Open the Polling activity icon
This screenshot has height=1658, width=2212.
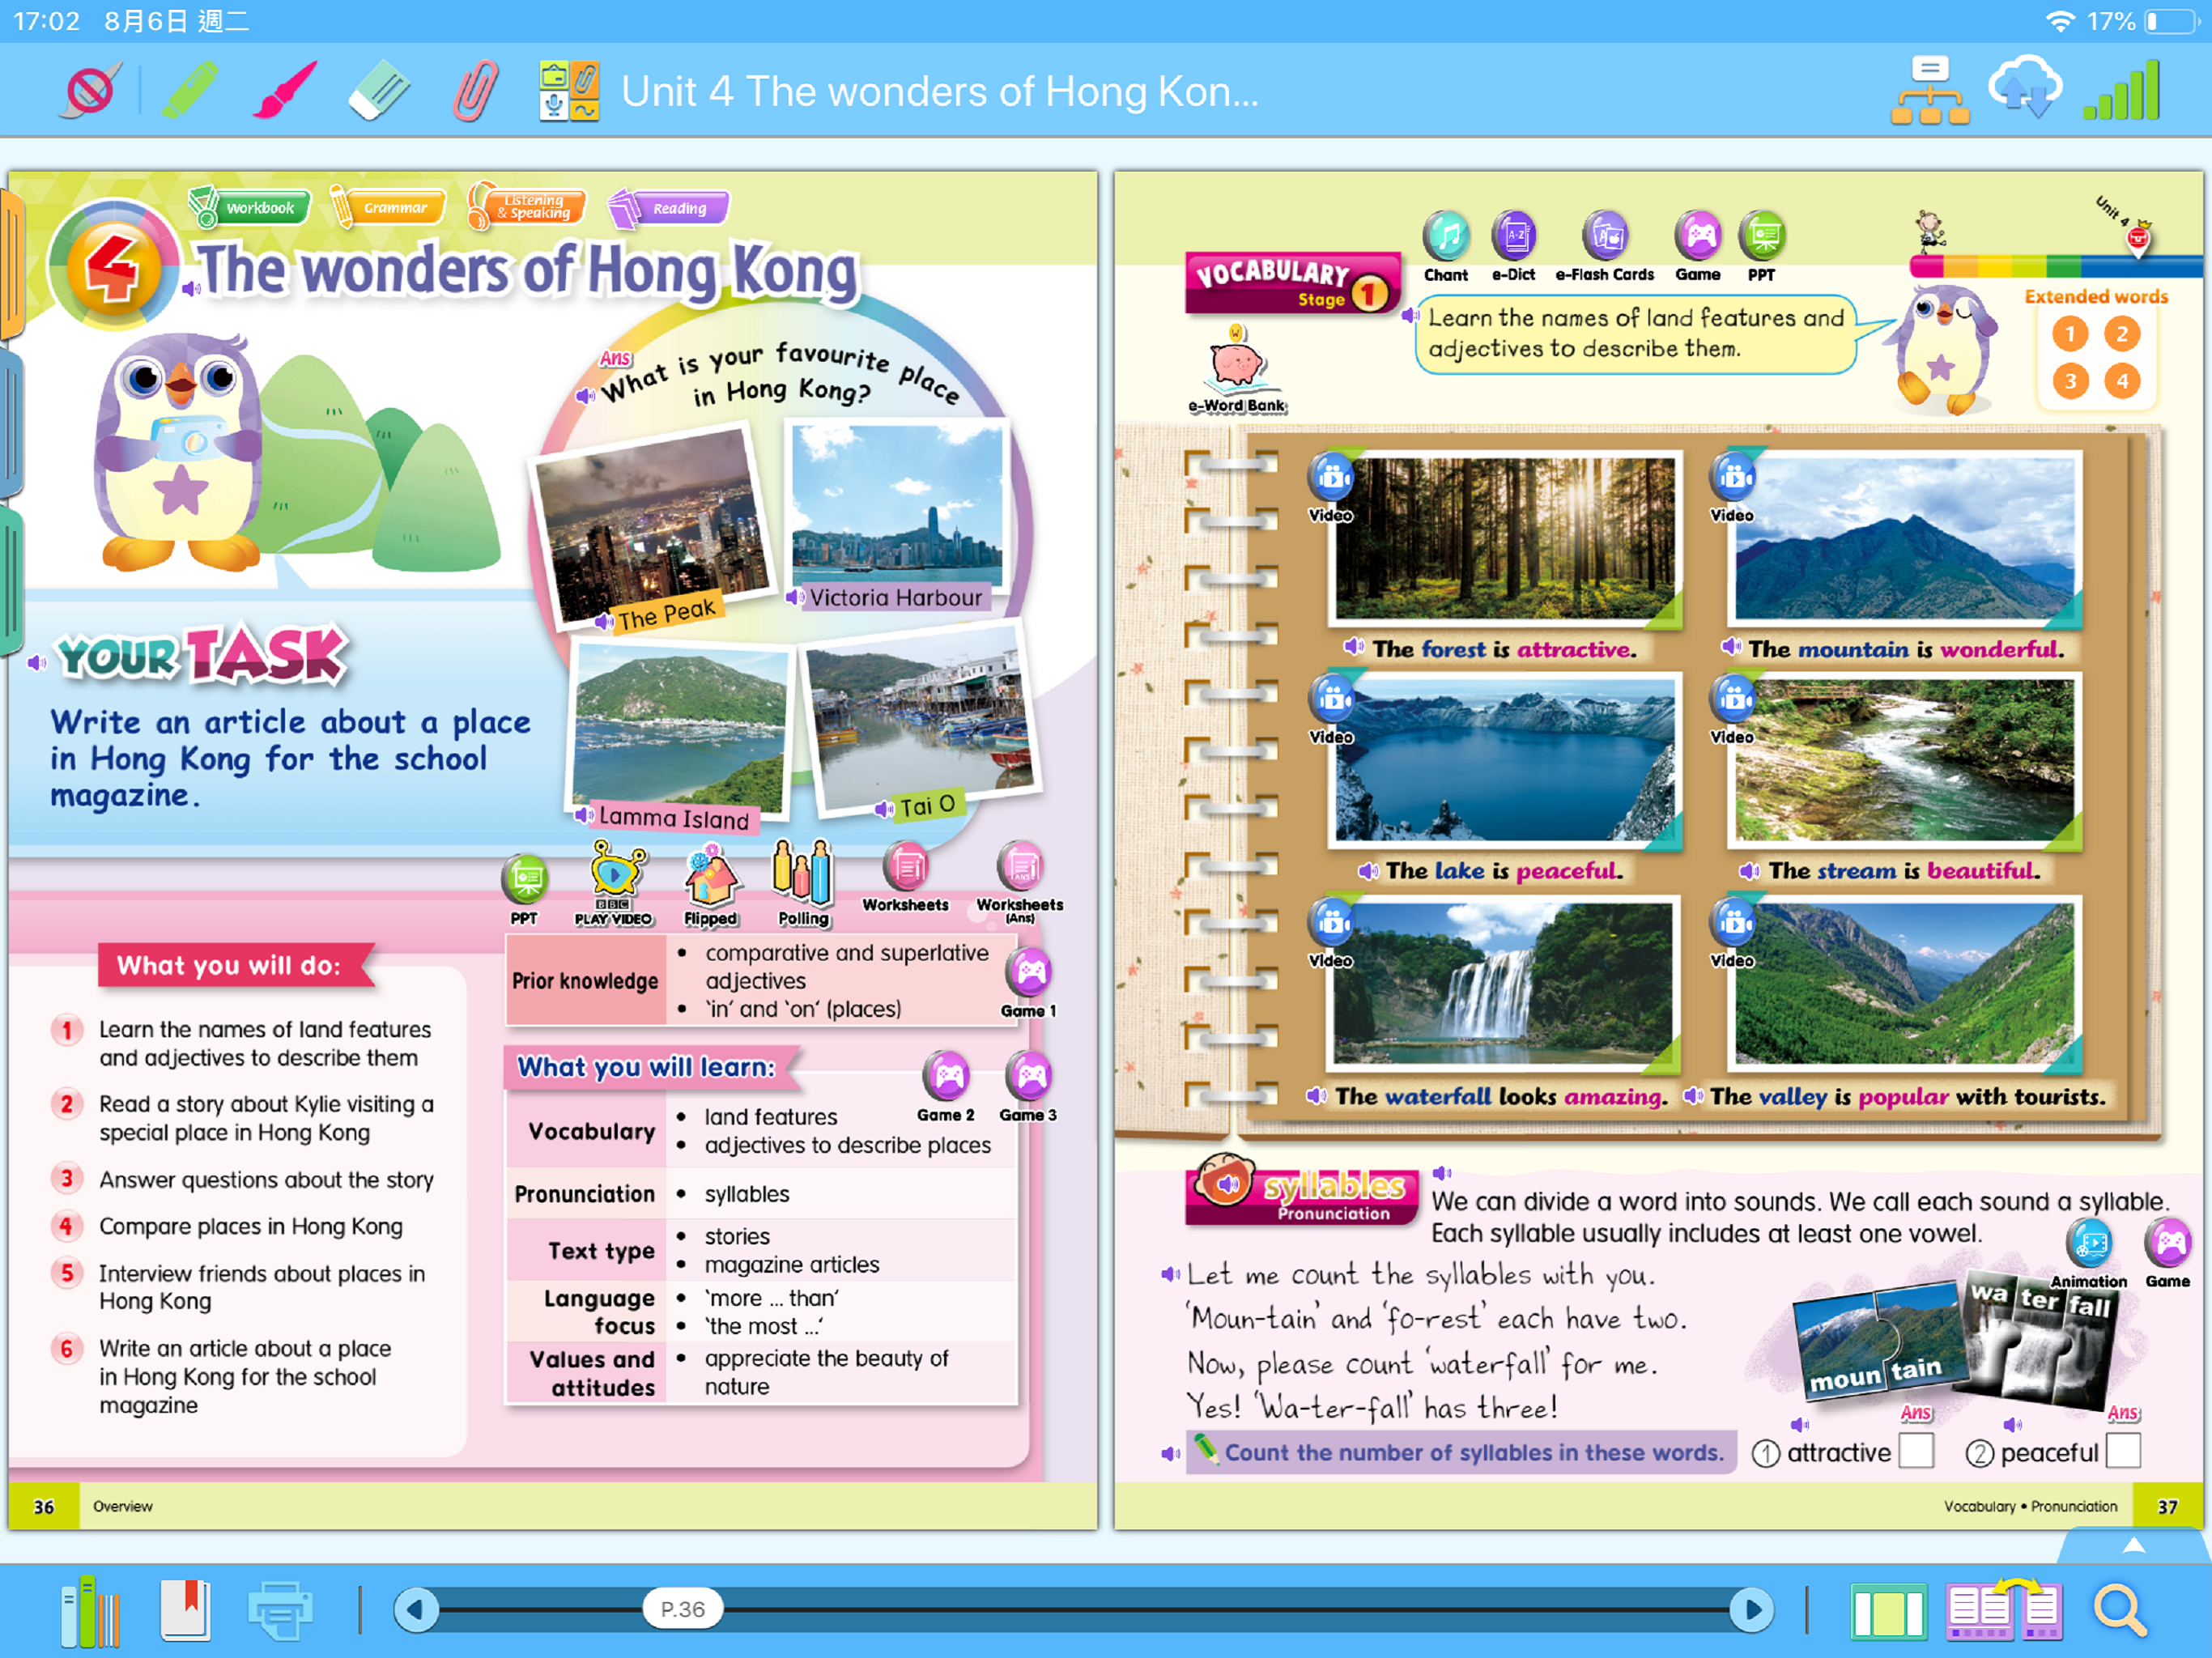click(802, 872)
